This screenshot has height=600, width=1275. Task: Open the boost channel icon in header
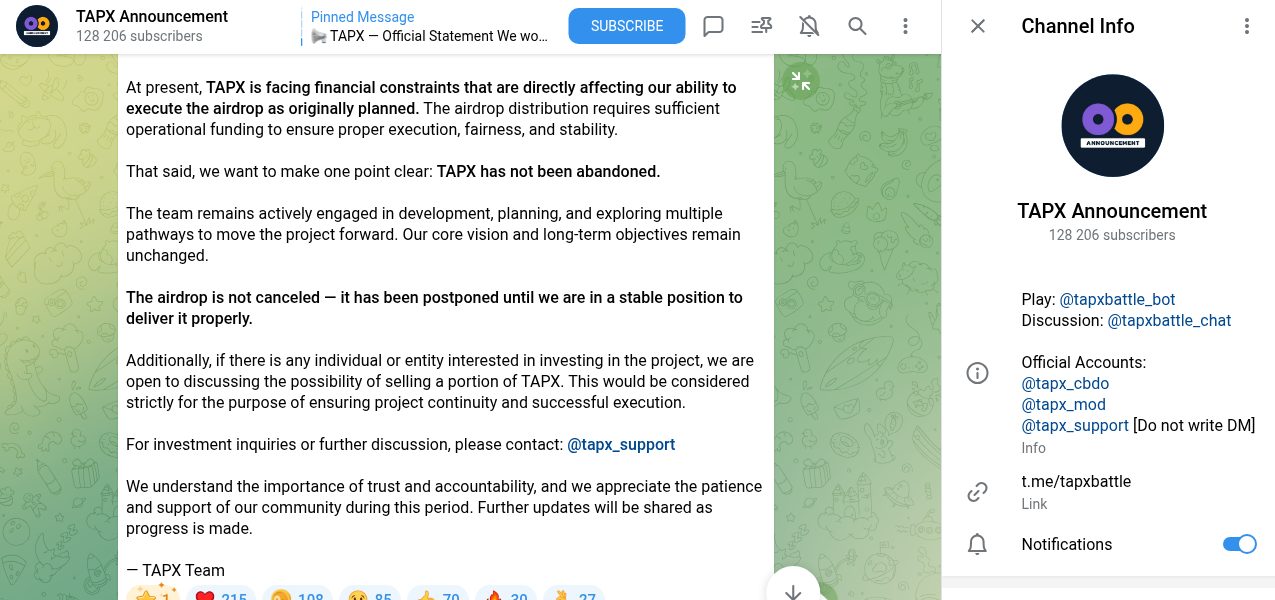pos(761,26)
